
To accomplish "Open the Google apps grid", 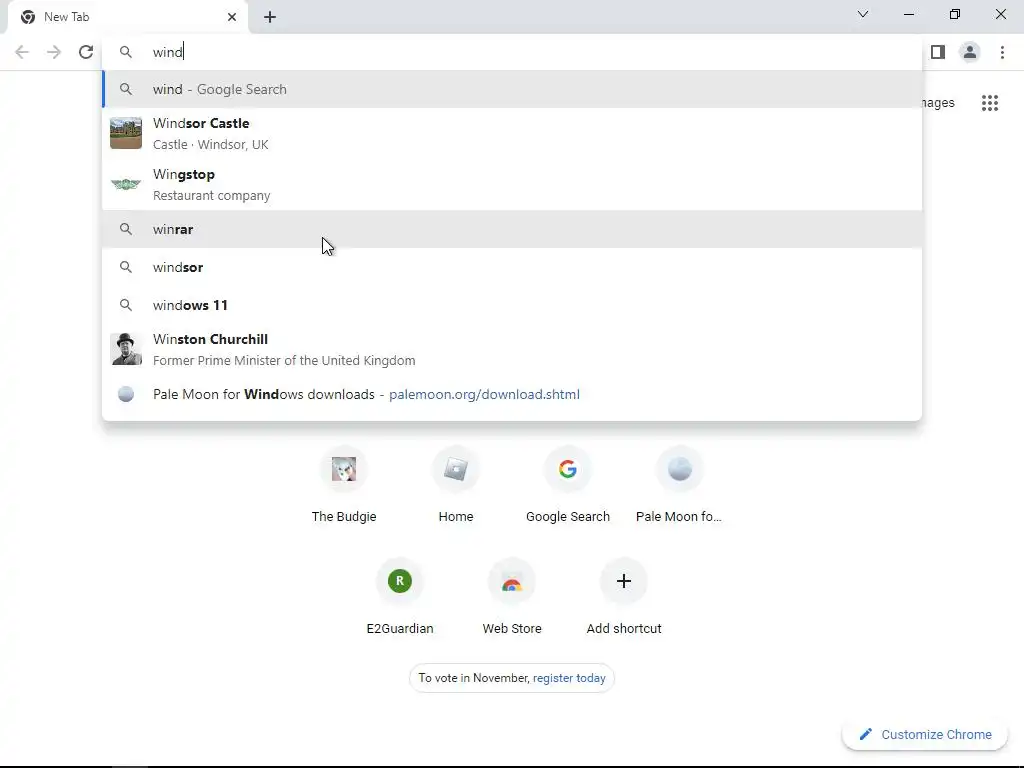I will coord(990,103).
